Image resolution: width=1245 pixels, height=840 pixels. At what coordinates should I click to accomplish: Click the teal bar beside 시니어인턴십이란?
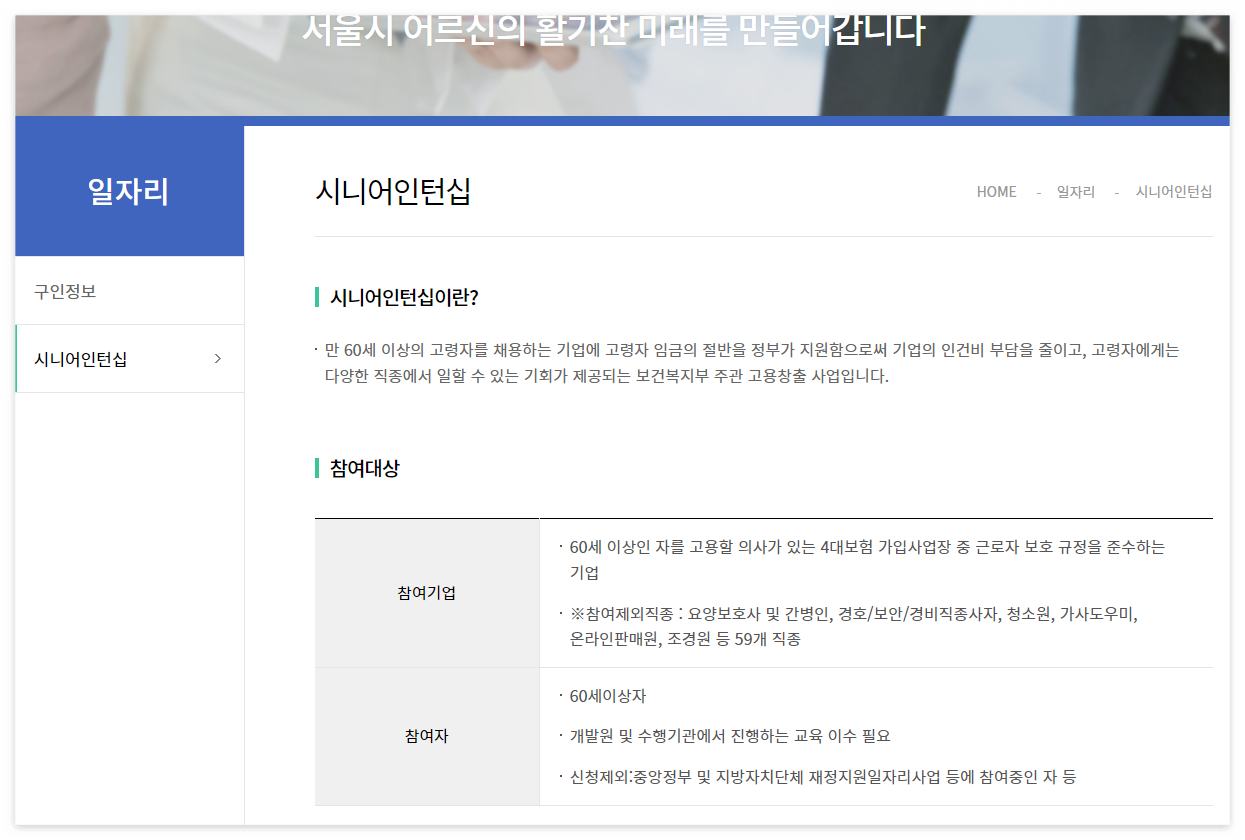pyautogui.click(x=318, y=294)
